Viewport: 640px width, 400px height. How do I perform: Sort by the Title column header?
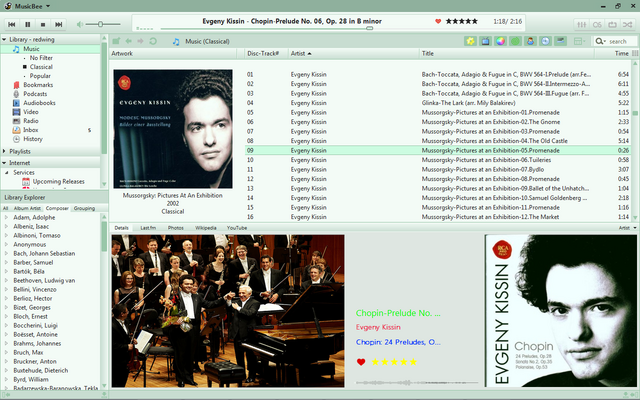(507, 53)
